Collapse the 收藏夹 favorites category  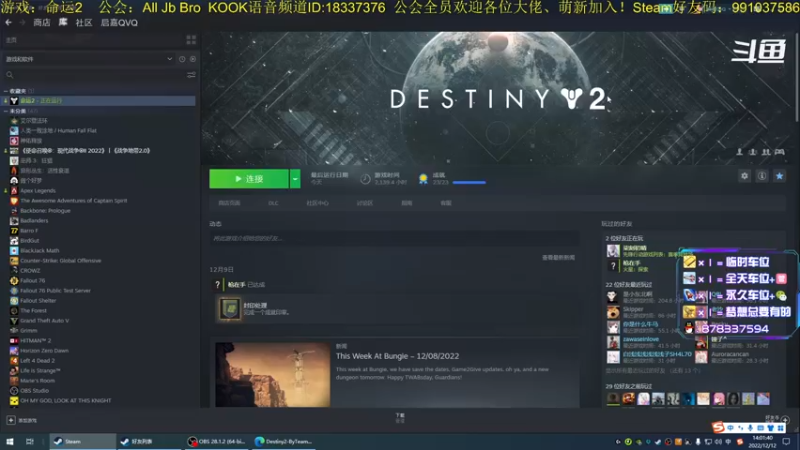[6, 91]
